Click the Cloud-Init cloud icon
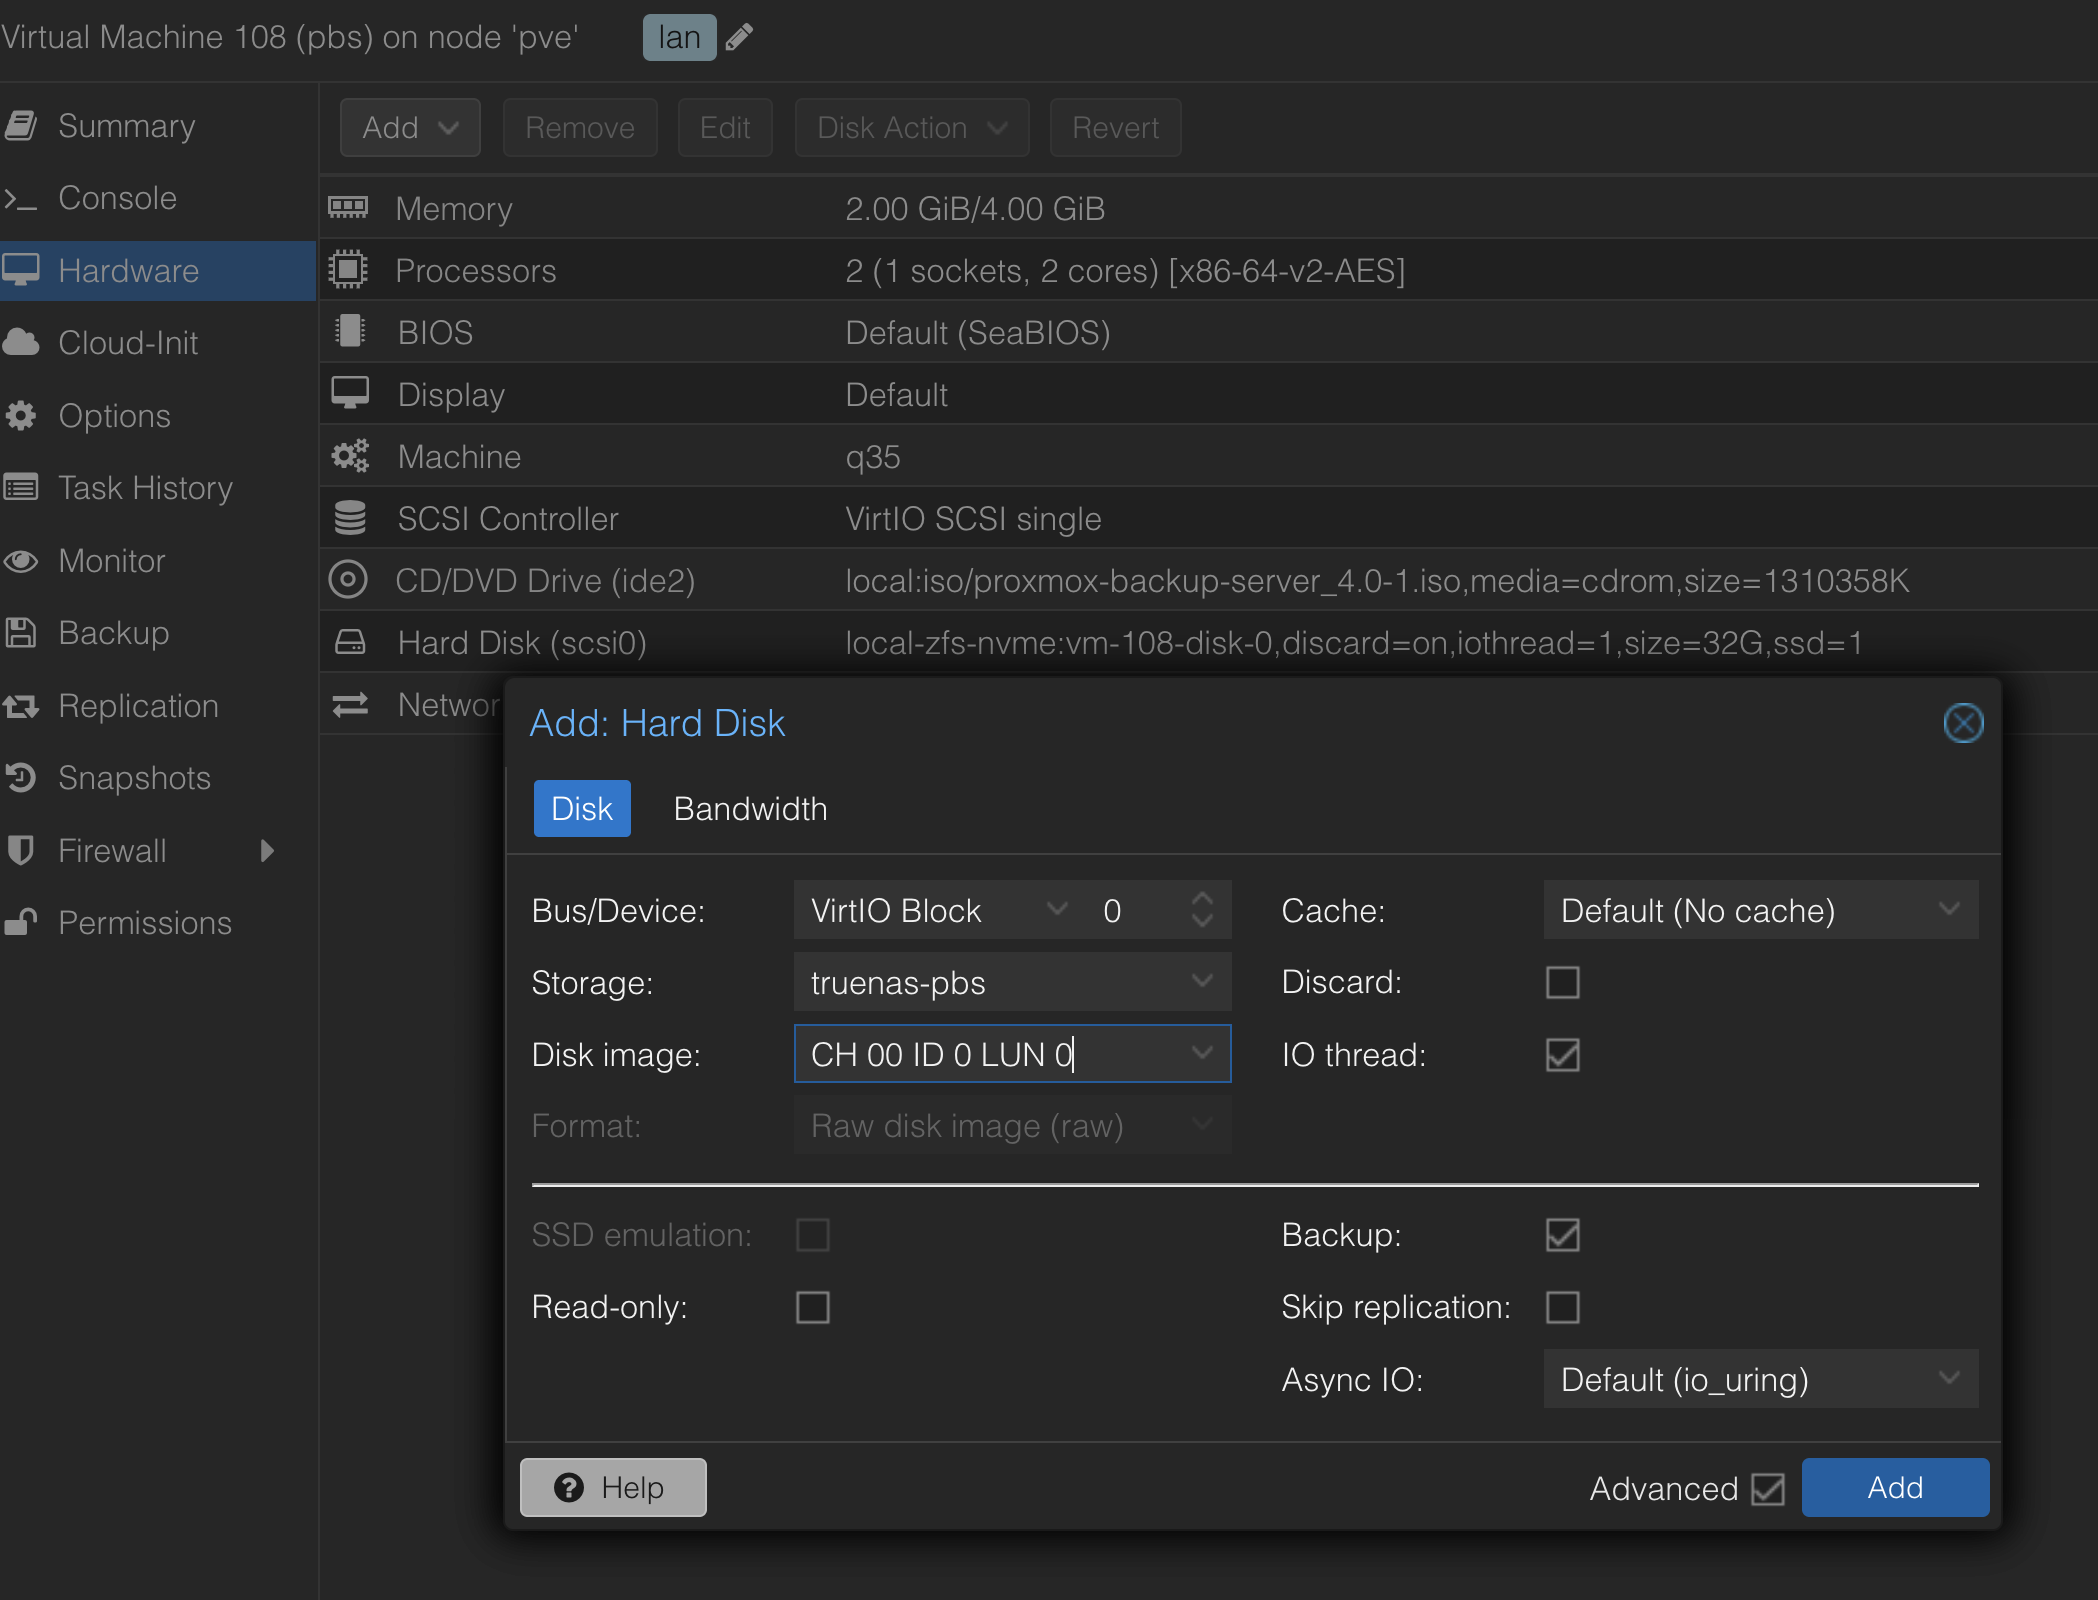The image size is (2098, 1600). click(21, 343)
